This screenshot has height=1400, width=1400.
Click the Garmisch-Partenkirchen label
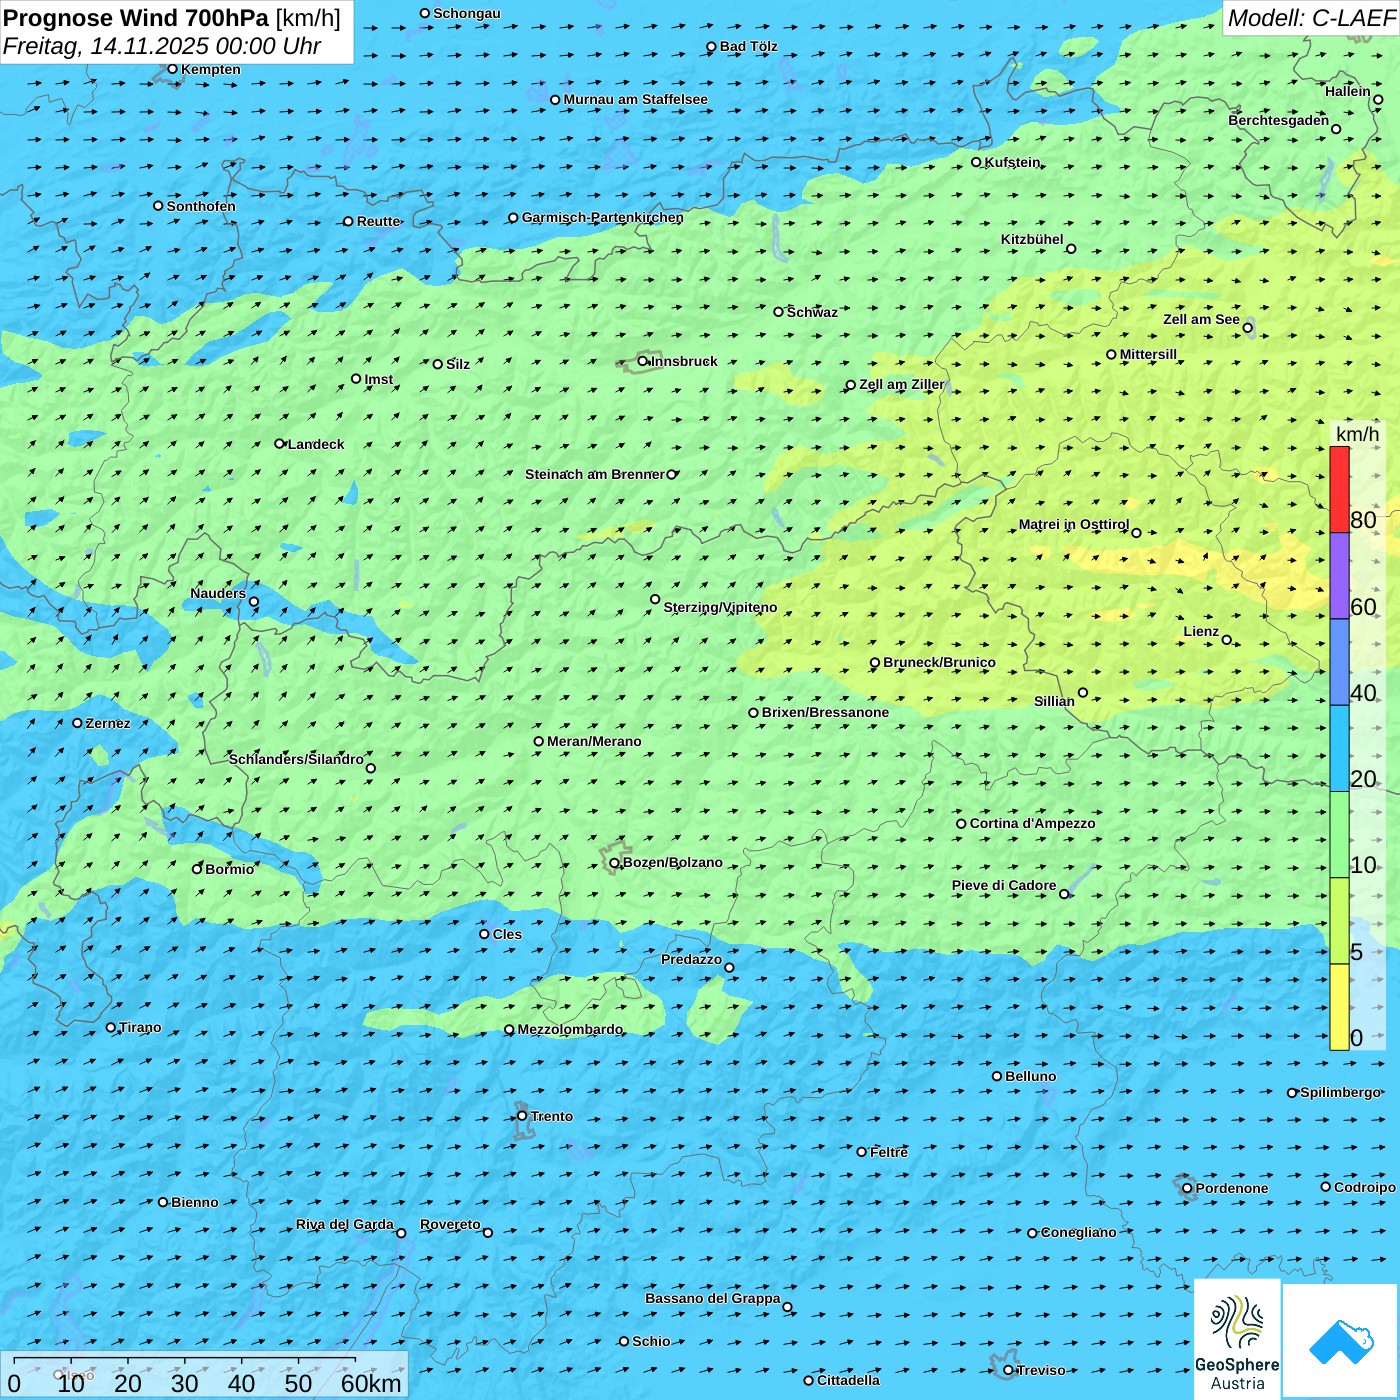click(602, 217)
